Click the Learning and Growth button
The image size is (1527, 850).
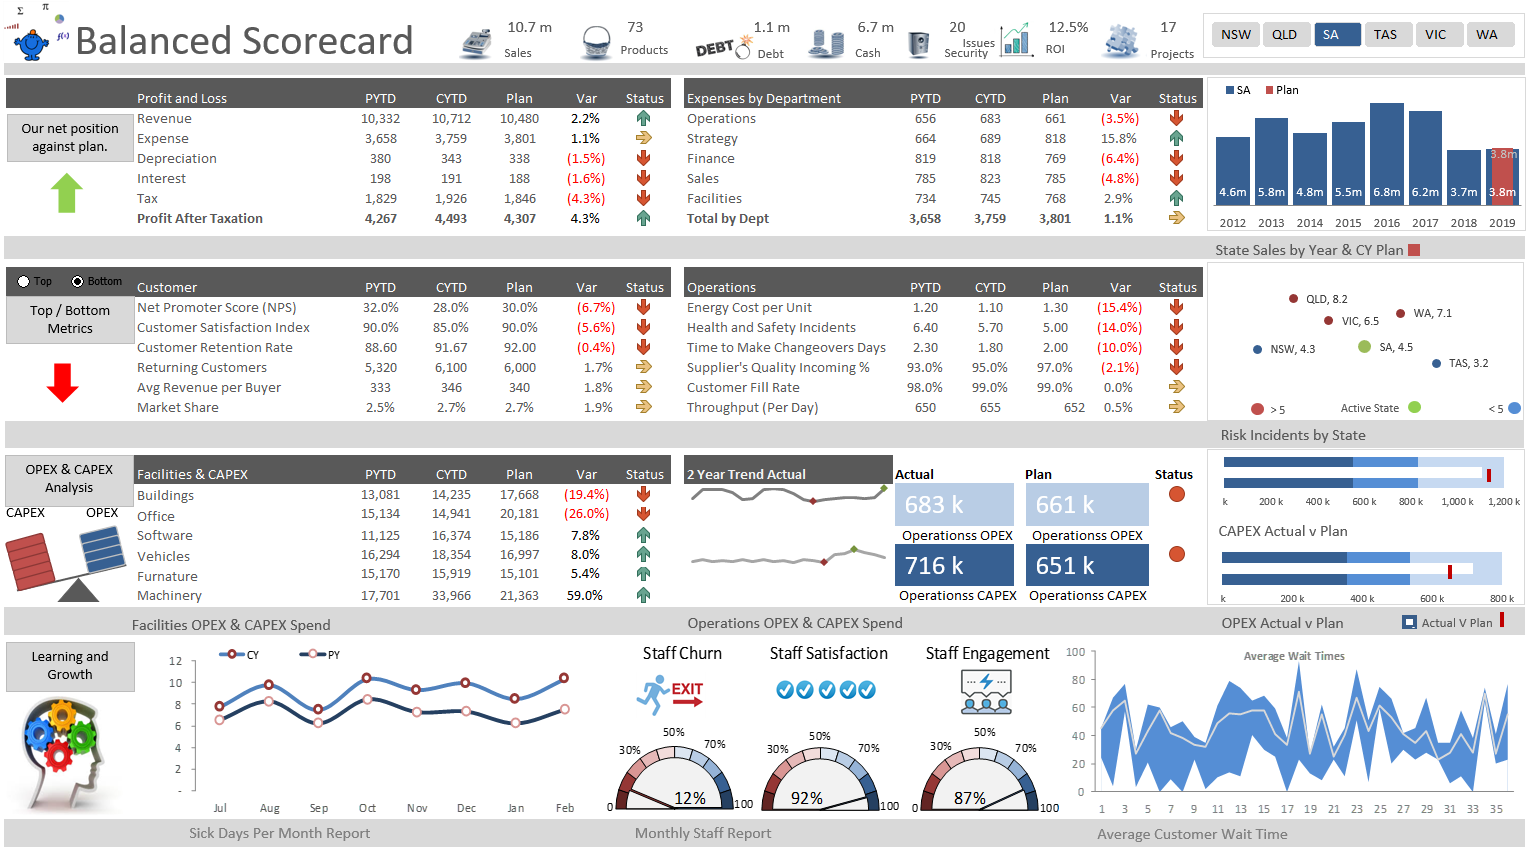[x=69, y=666]
